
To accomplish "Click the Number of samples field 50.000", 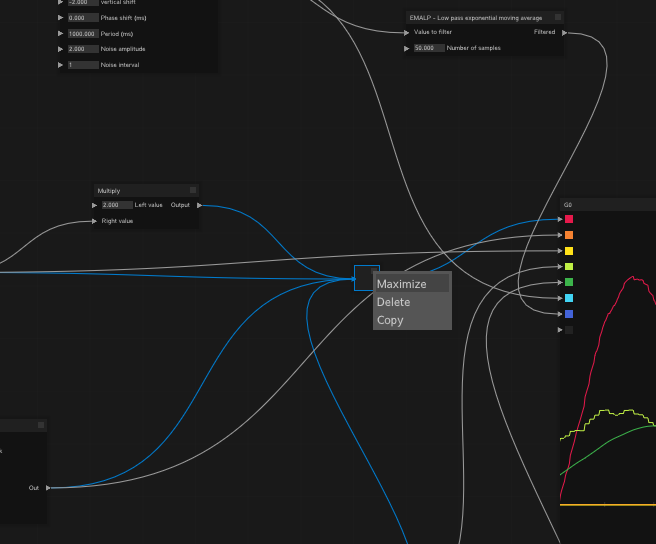I will pyautogui.click(x=429, y=48).
